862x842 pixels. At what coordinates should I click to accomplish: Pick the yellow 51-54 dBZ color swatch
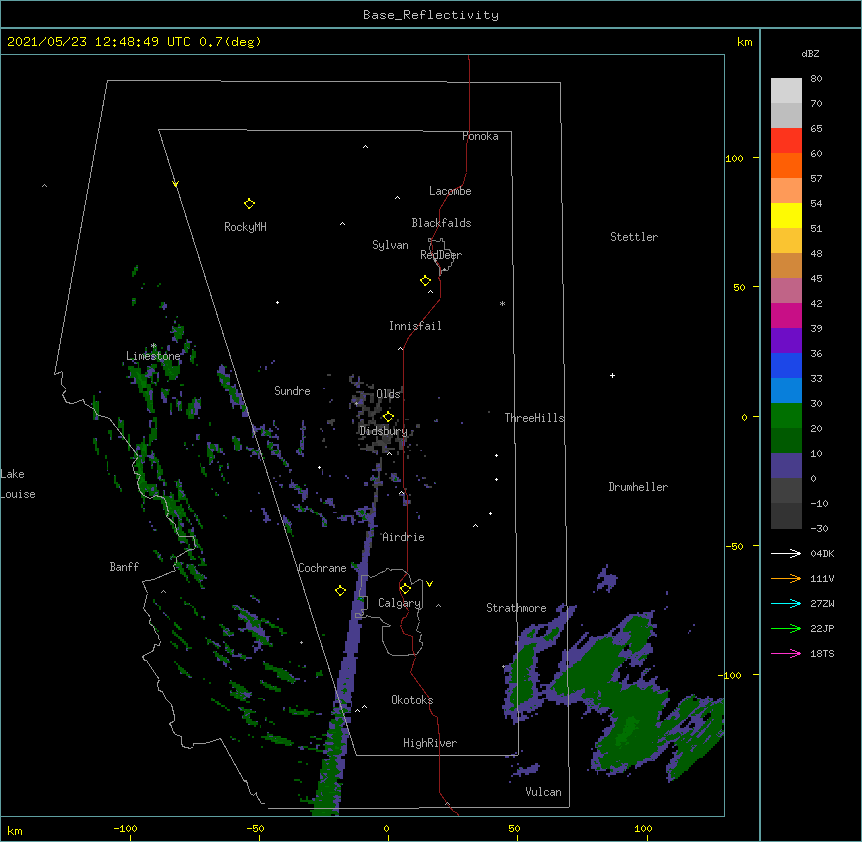click(786, 215)
